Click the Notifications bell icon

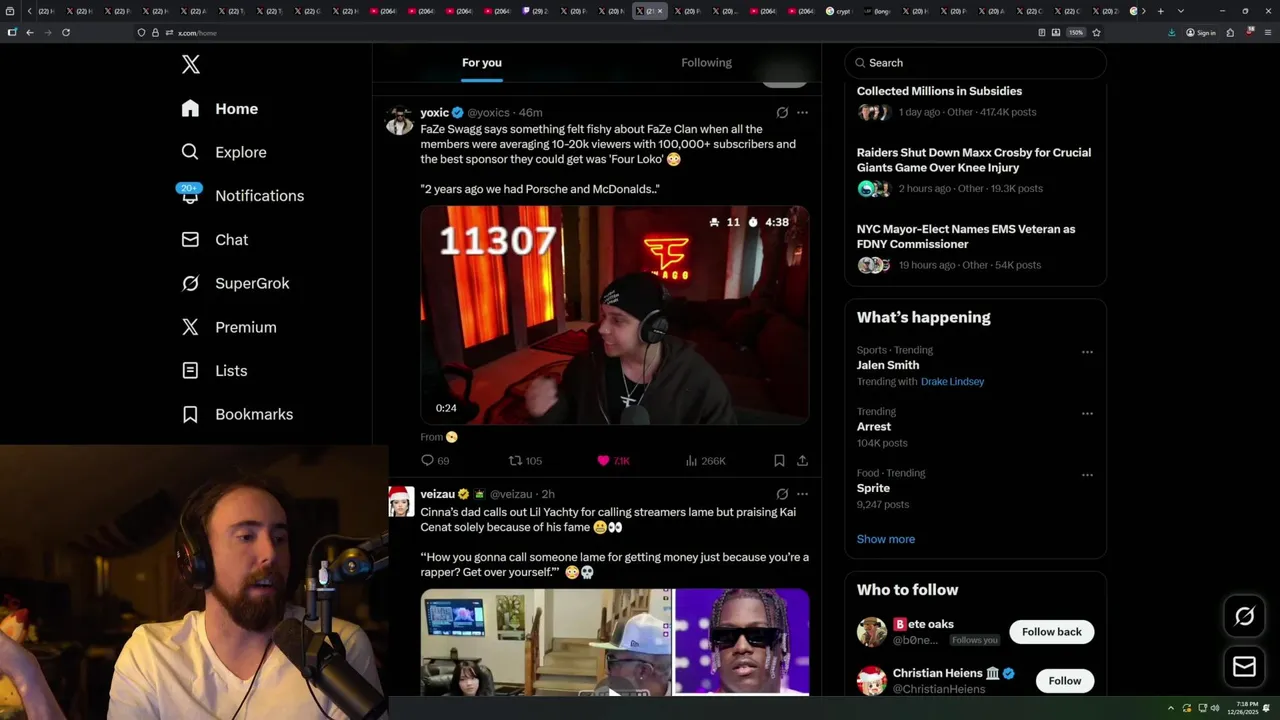click(190, 196)
